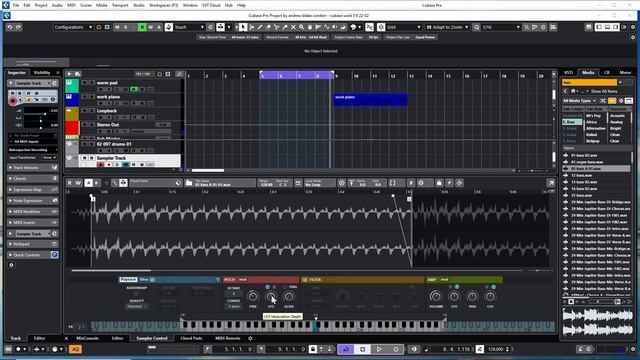
Task: Click the Show All Items link
Action: (x=604, y=91)
